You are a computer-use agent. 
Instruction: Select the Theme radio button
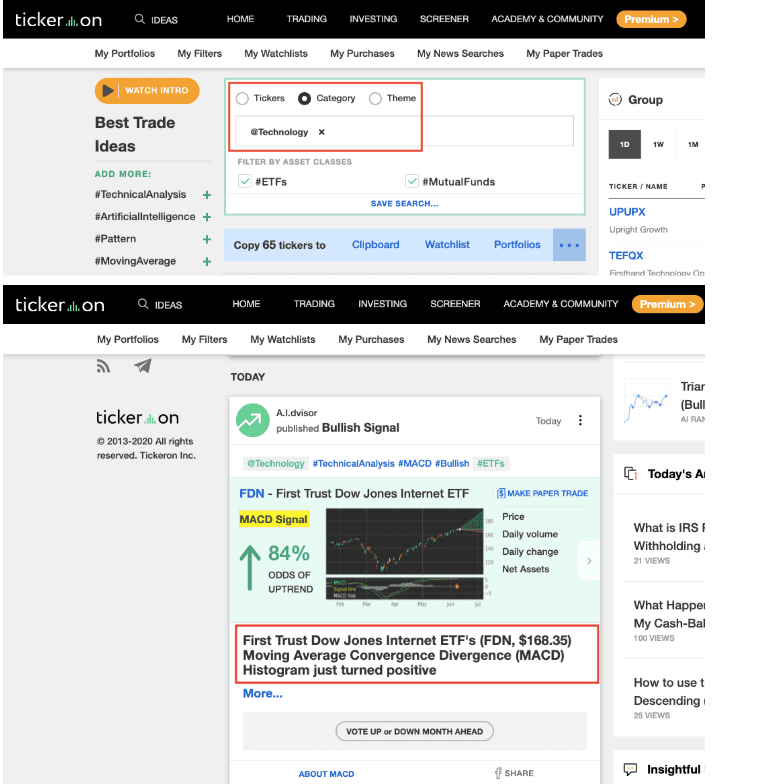375,98
